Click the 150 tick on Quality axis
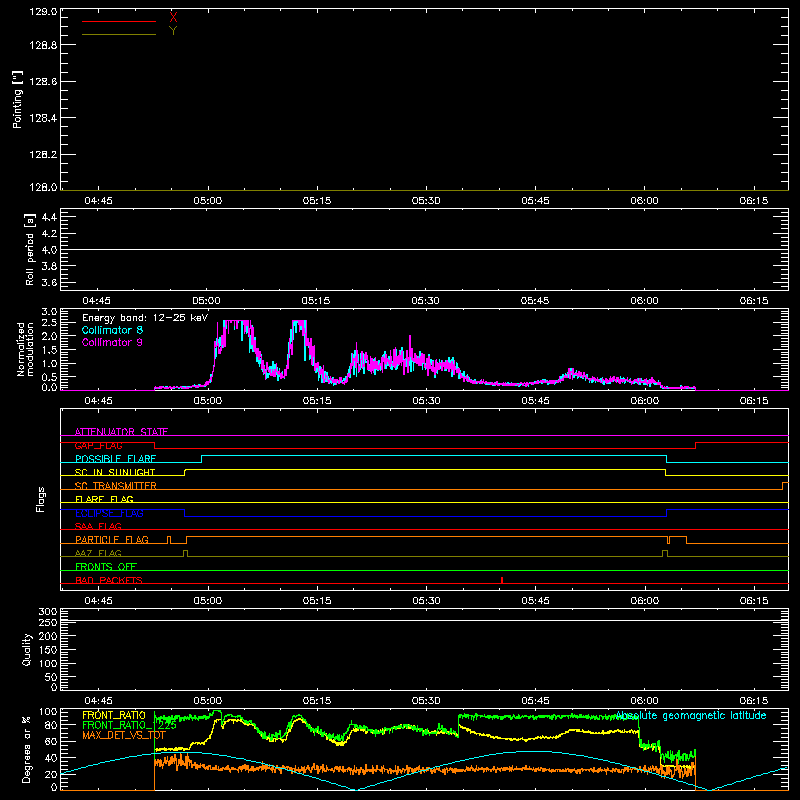This screenshot has width=800, height=800. tap(48, 650)
